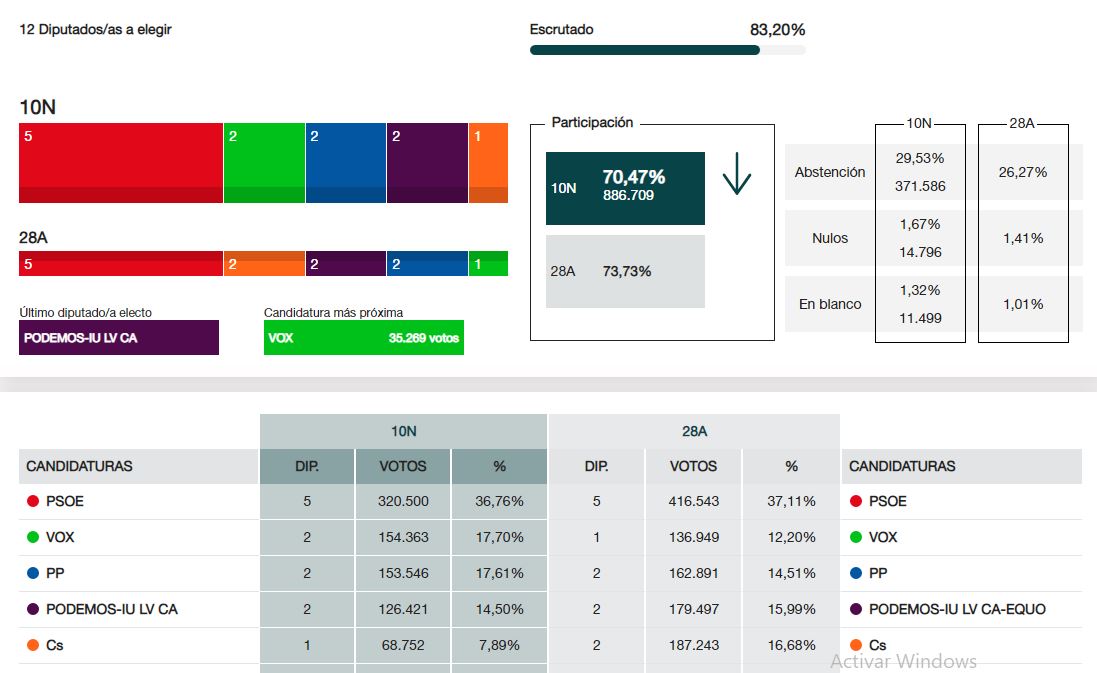The height and width of the screenshot is (673, 1097).
Task: Click the red 5-seat segment in 10N bar
Action: (120, 162)
